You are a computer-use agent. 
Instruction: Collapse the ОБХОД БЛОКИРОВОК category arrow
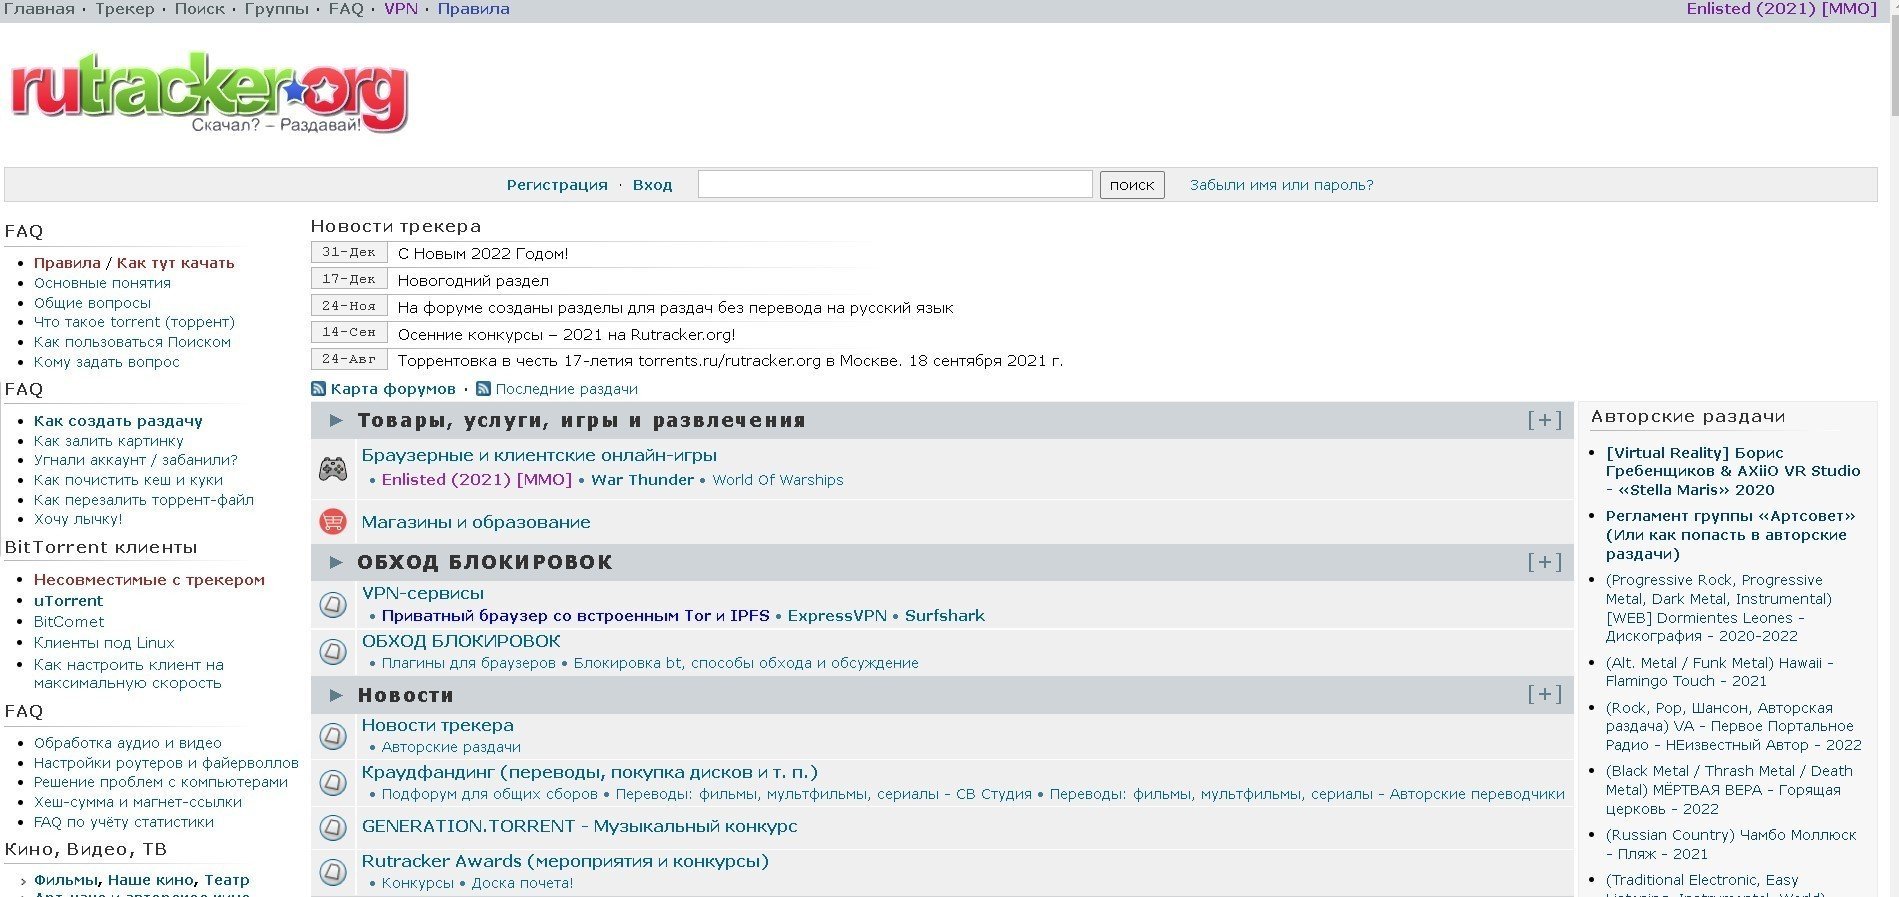point(336,562)
